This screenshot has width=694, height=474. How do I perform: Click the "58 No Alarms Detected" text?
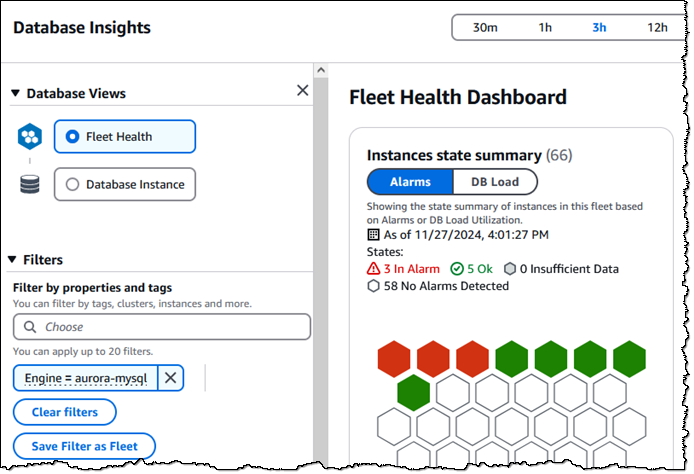pyautogui.click(x=446, y=286)
